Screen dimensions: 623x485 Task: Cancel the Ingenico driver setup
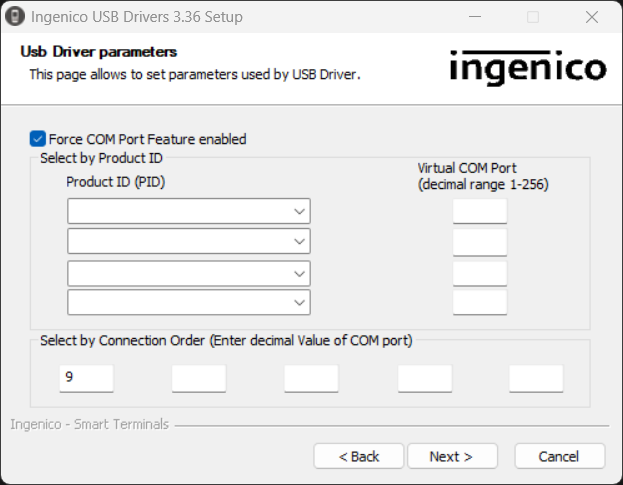pos(560,456)
